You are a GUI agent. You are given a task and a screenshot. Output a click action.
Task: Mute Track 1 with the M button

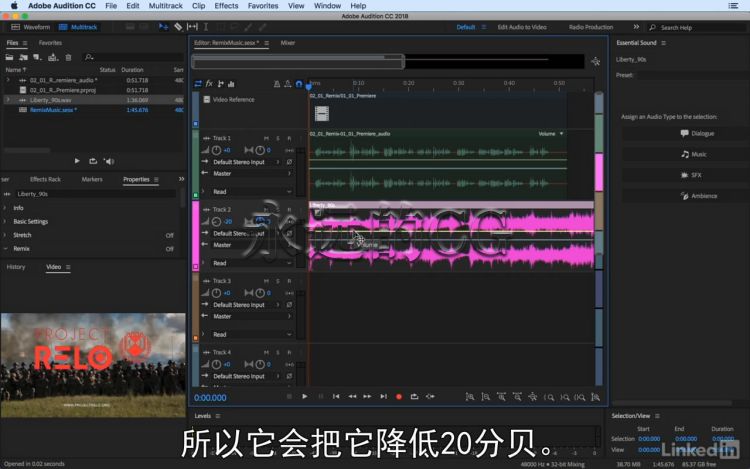(x=266, y=138)
